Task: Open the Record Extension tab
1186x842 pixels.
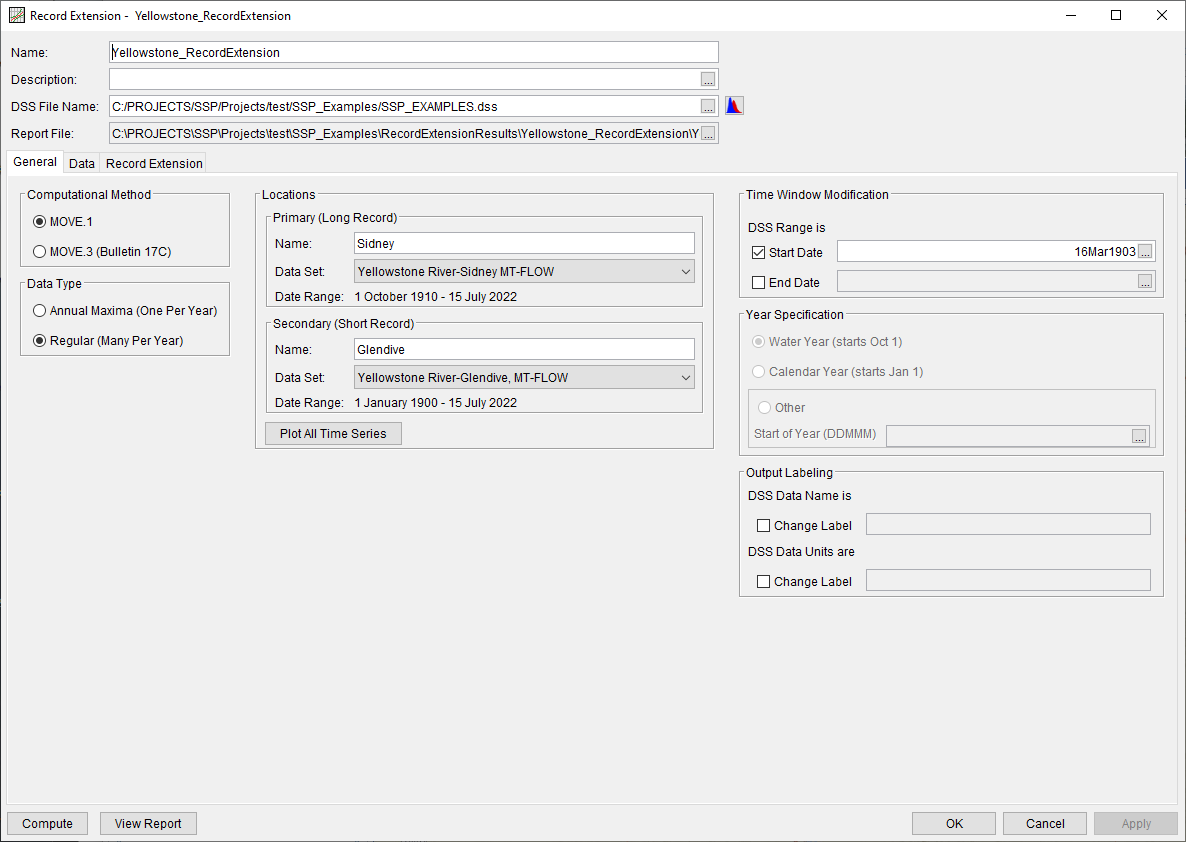Action: (x=154, y=164)
